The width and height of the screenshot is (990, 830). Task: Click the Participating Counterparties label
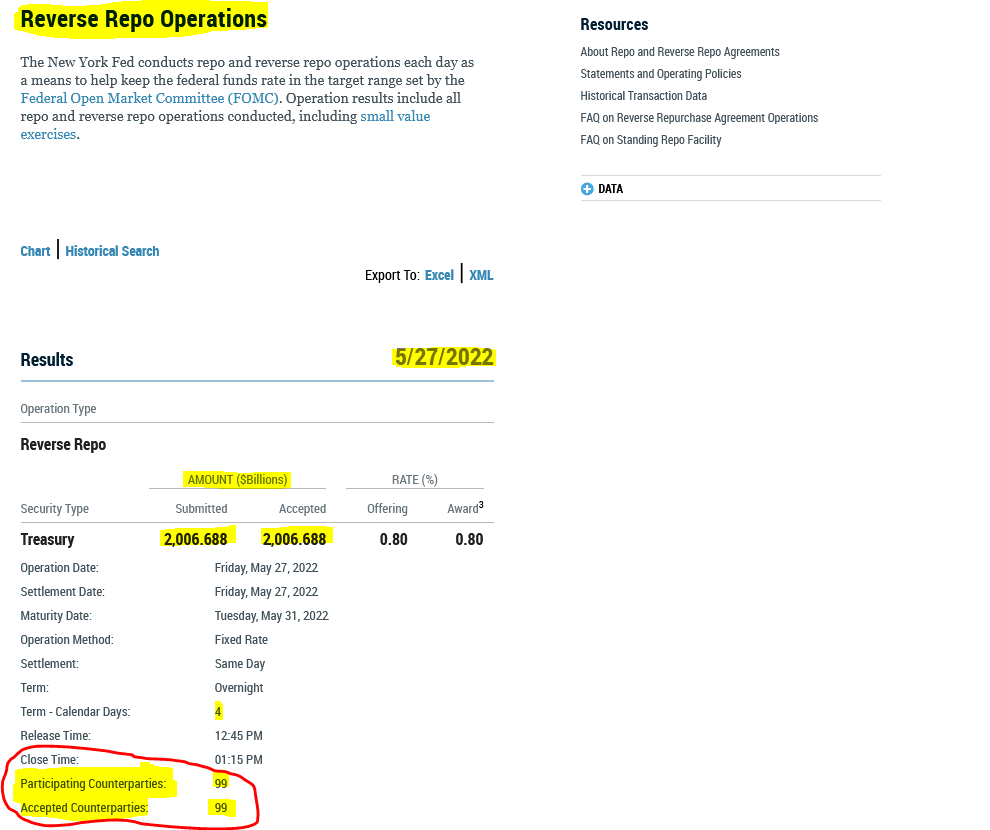tap(93, 784)
